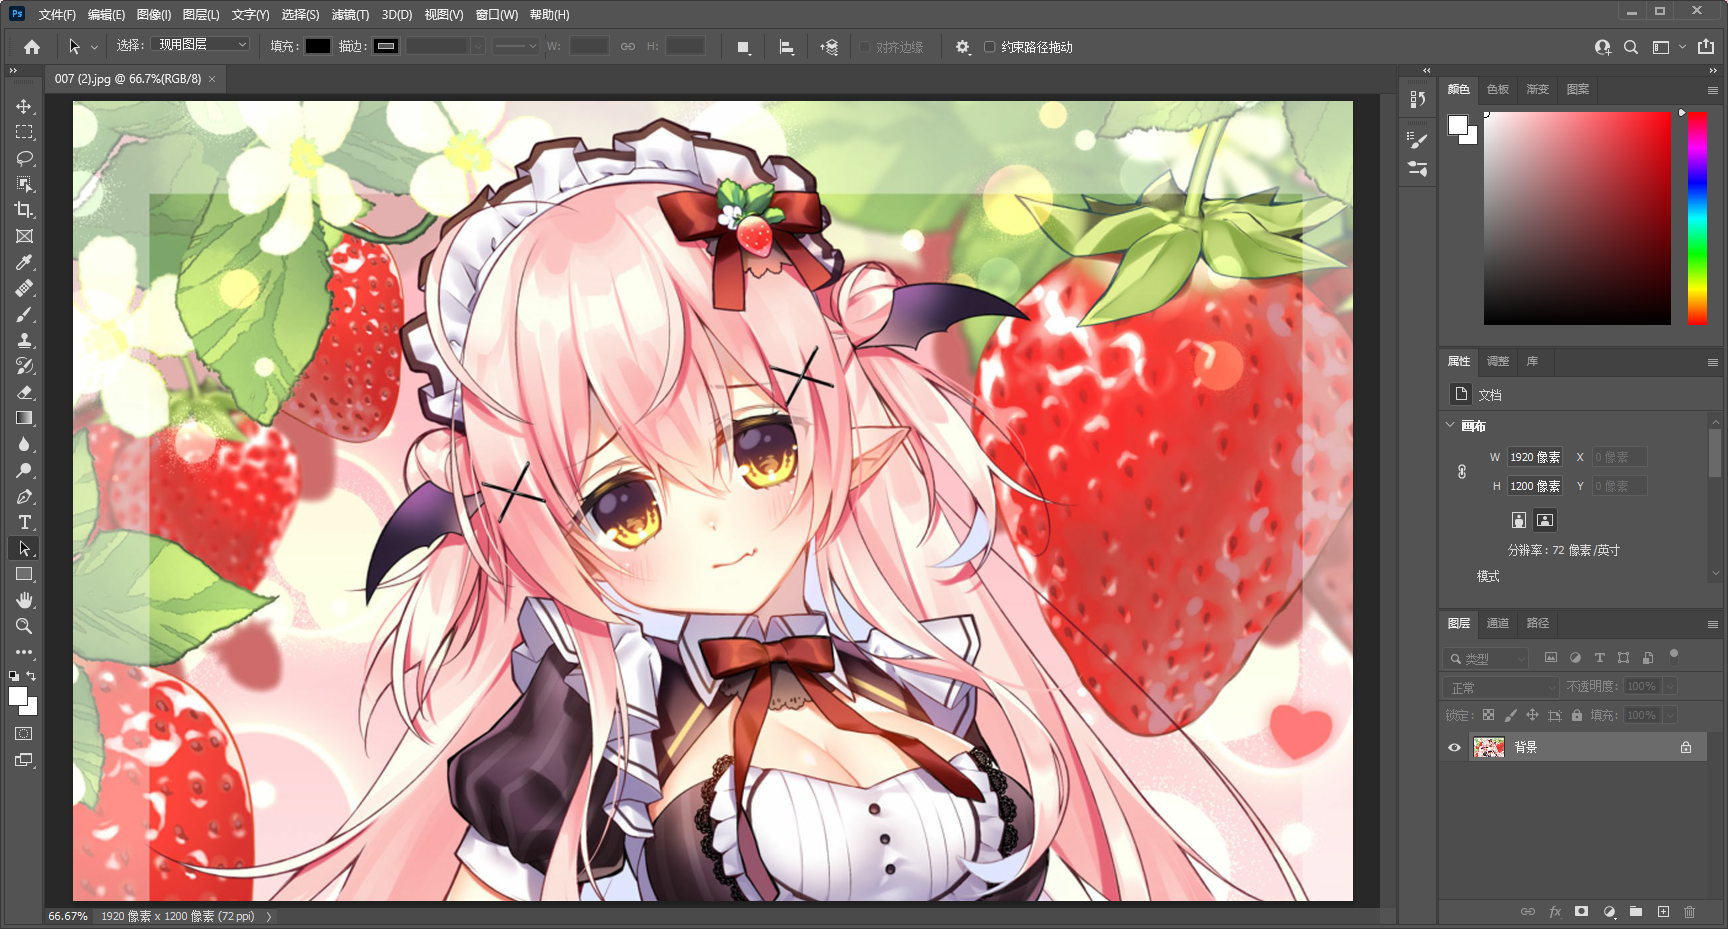The image size is (1728, 929).
Task: Select the Rectangular Marquee tool
Action: (24, 132)
